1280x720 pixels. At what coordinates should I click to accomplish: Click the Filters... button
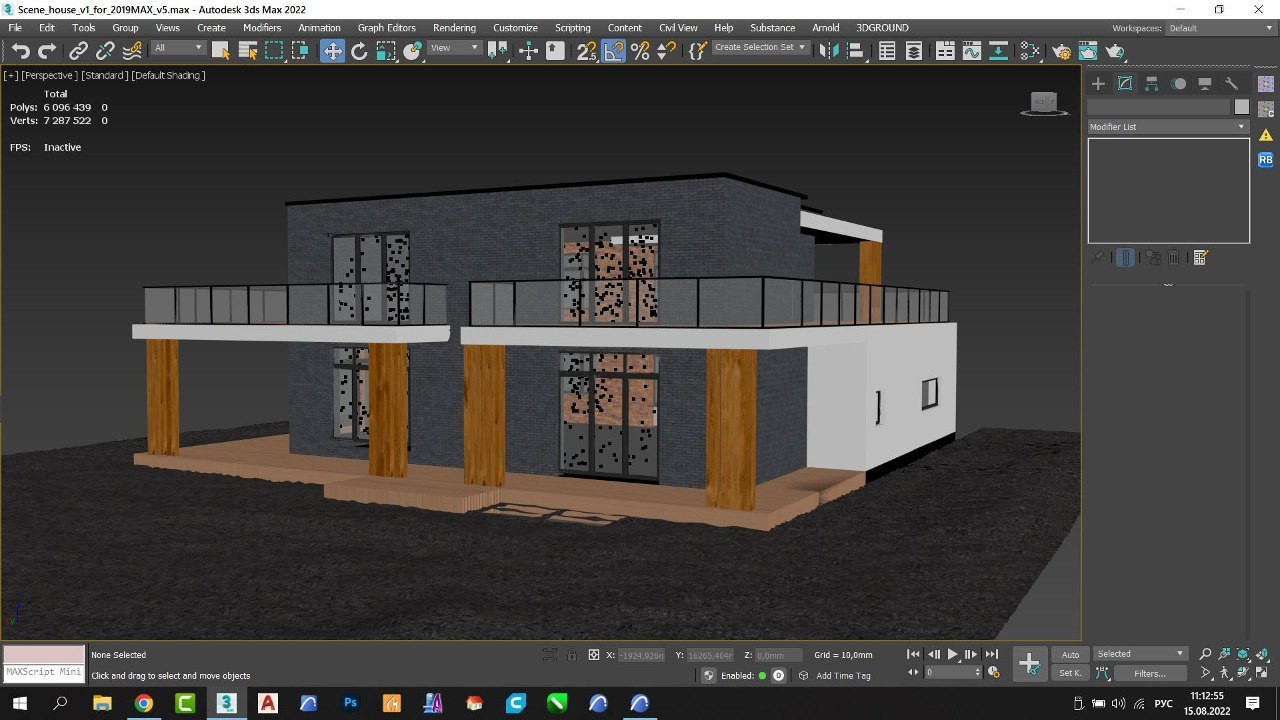click(x=1149, y=673)
